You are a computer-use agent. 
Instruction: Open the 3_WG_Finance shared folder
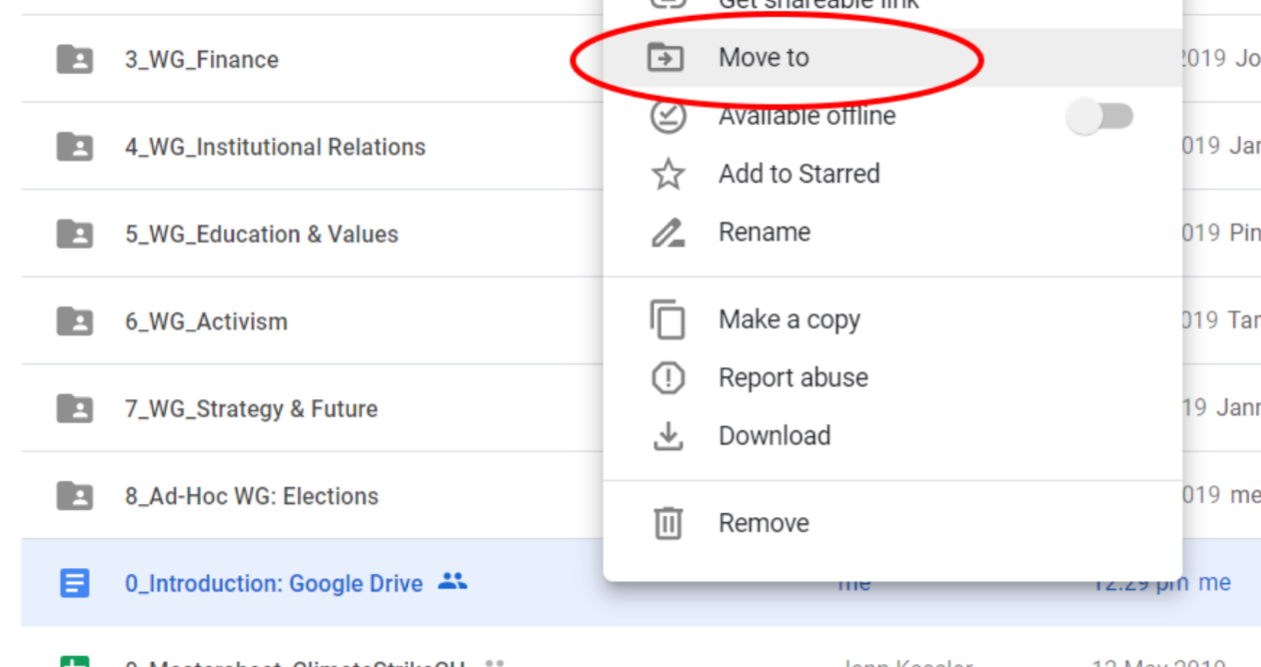tap(201, 60)
